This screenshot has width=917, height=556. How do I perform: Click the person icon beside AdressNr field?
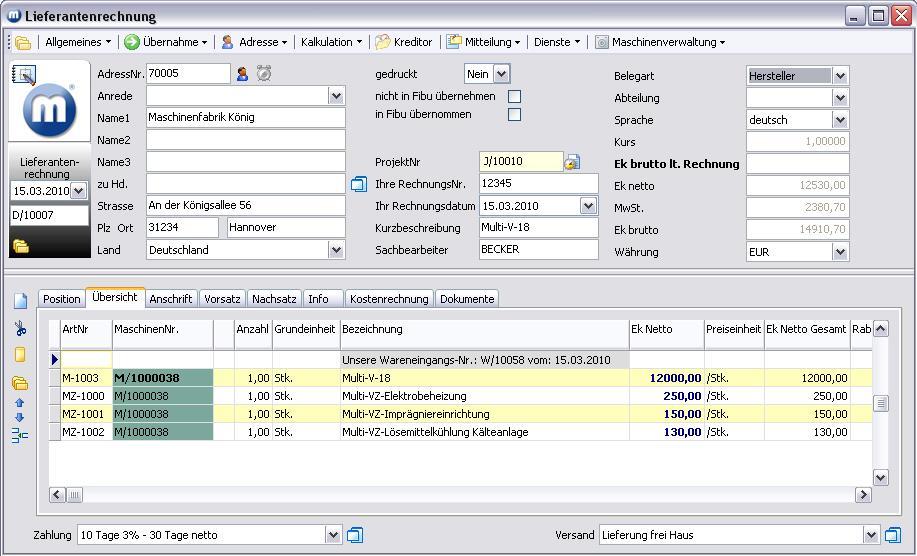point(242,73)
